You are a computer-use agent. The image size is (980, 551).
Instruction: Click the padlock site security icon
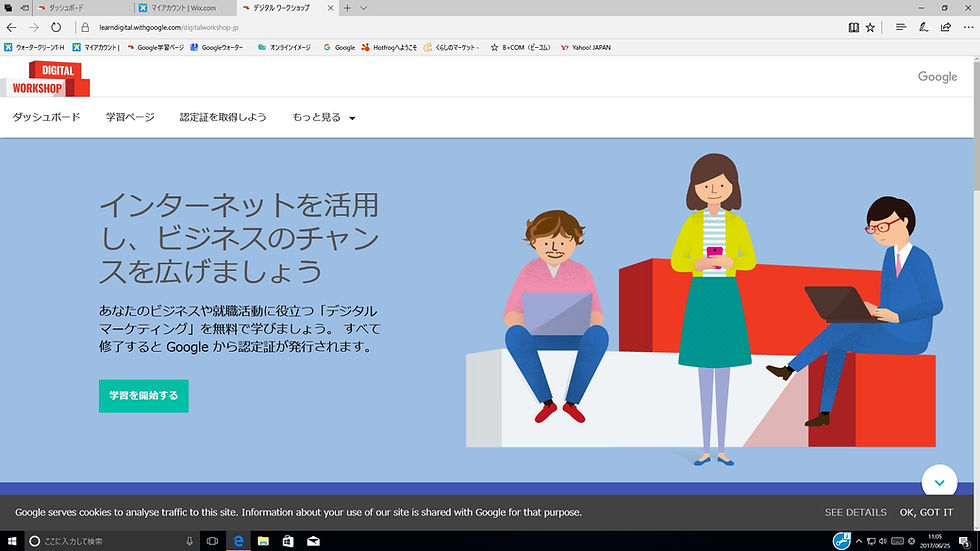click(x=85, y=27)
